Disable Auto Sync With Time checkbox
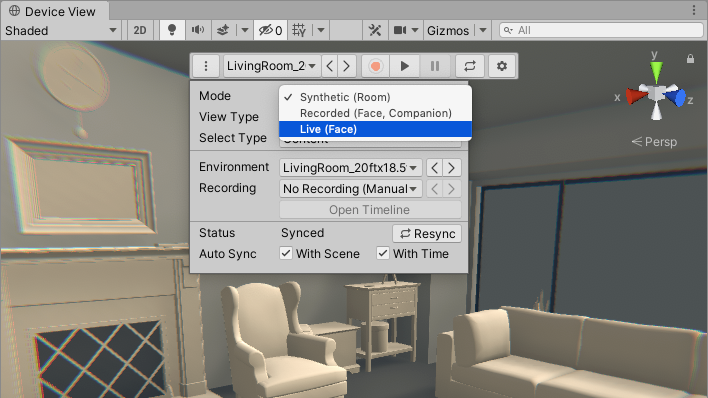Image resolution: width=708 pixels, height=398 pixels. tap(383, 253)
